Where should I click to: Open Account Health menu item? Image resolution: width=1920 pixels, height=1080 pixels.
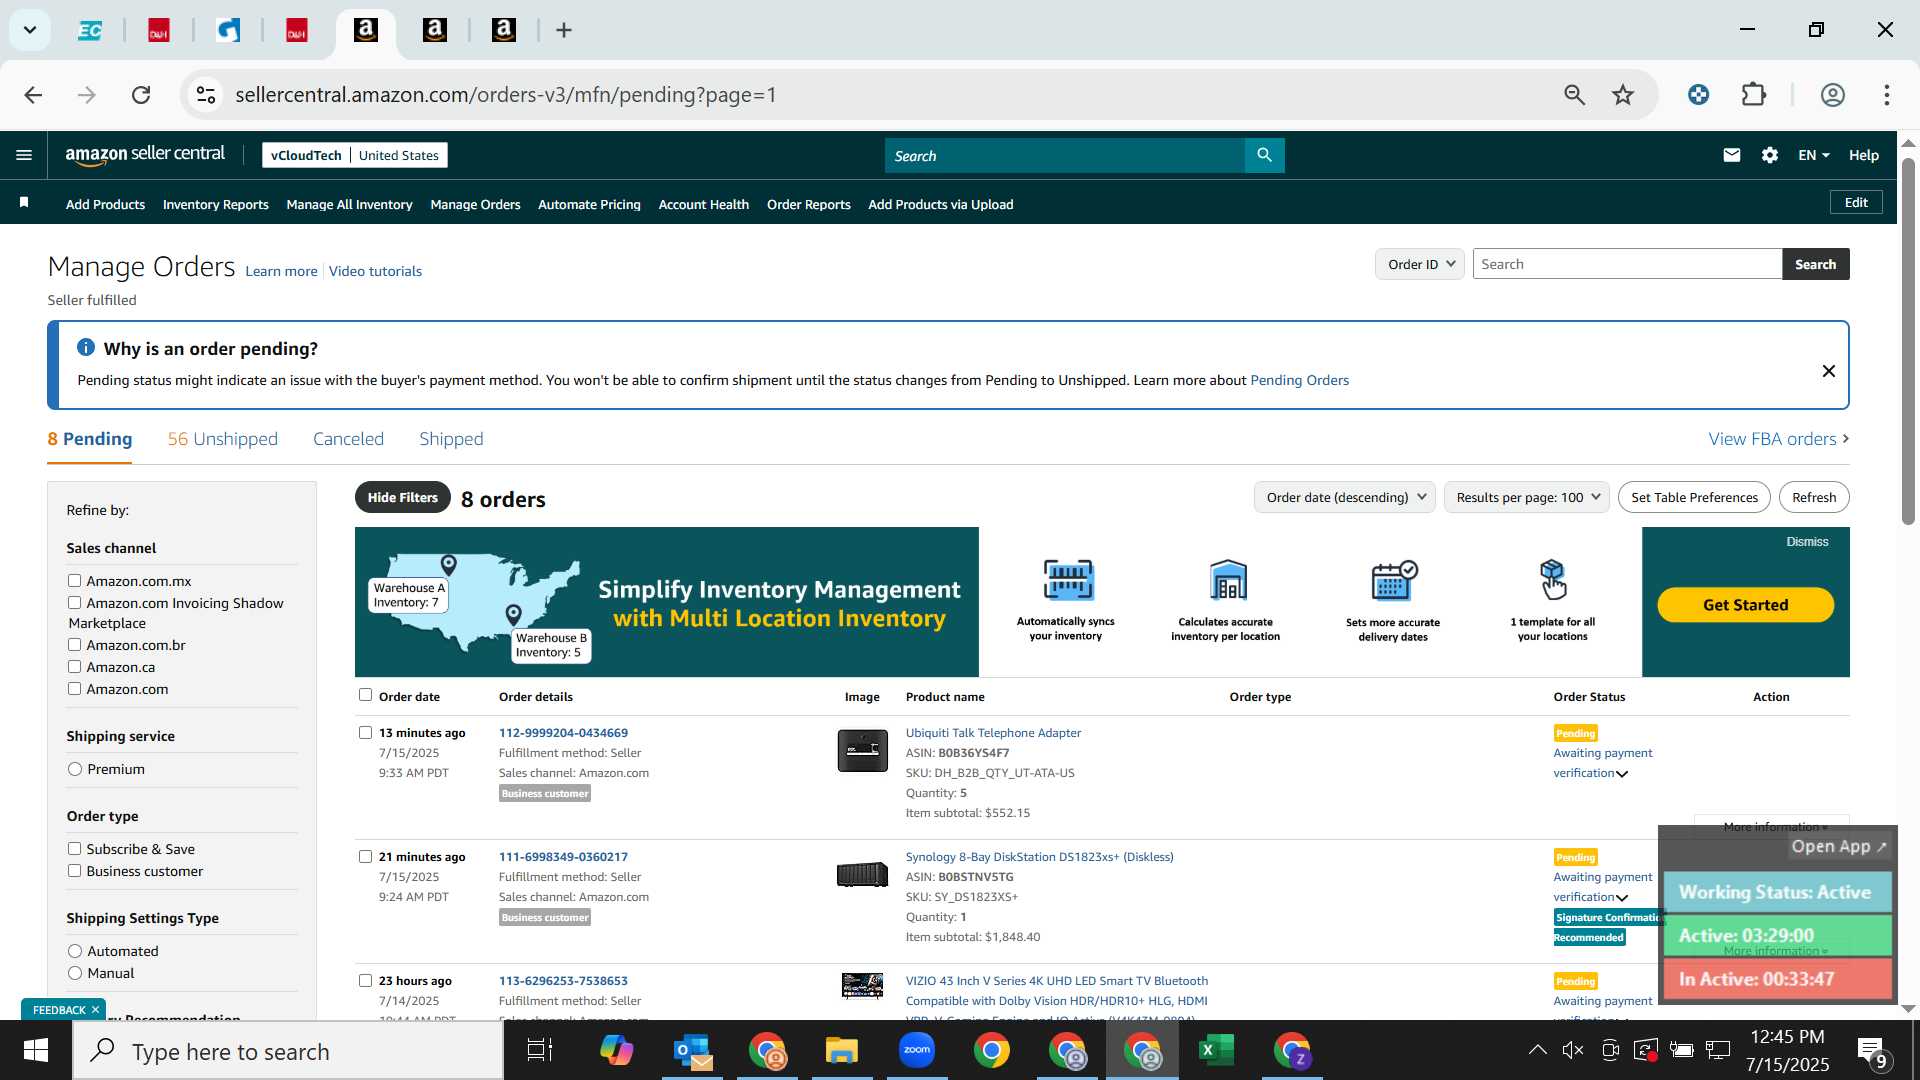click(703, 204)
